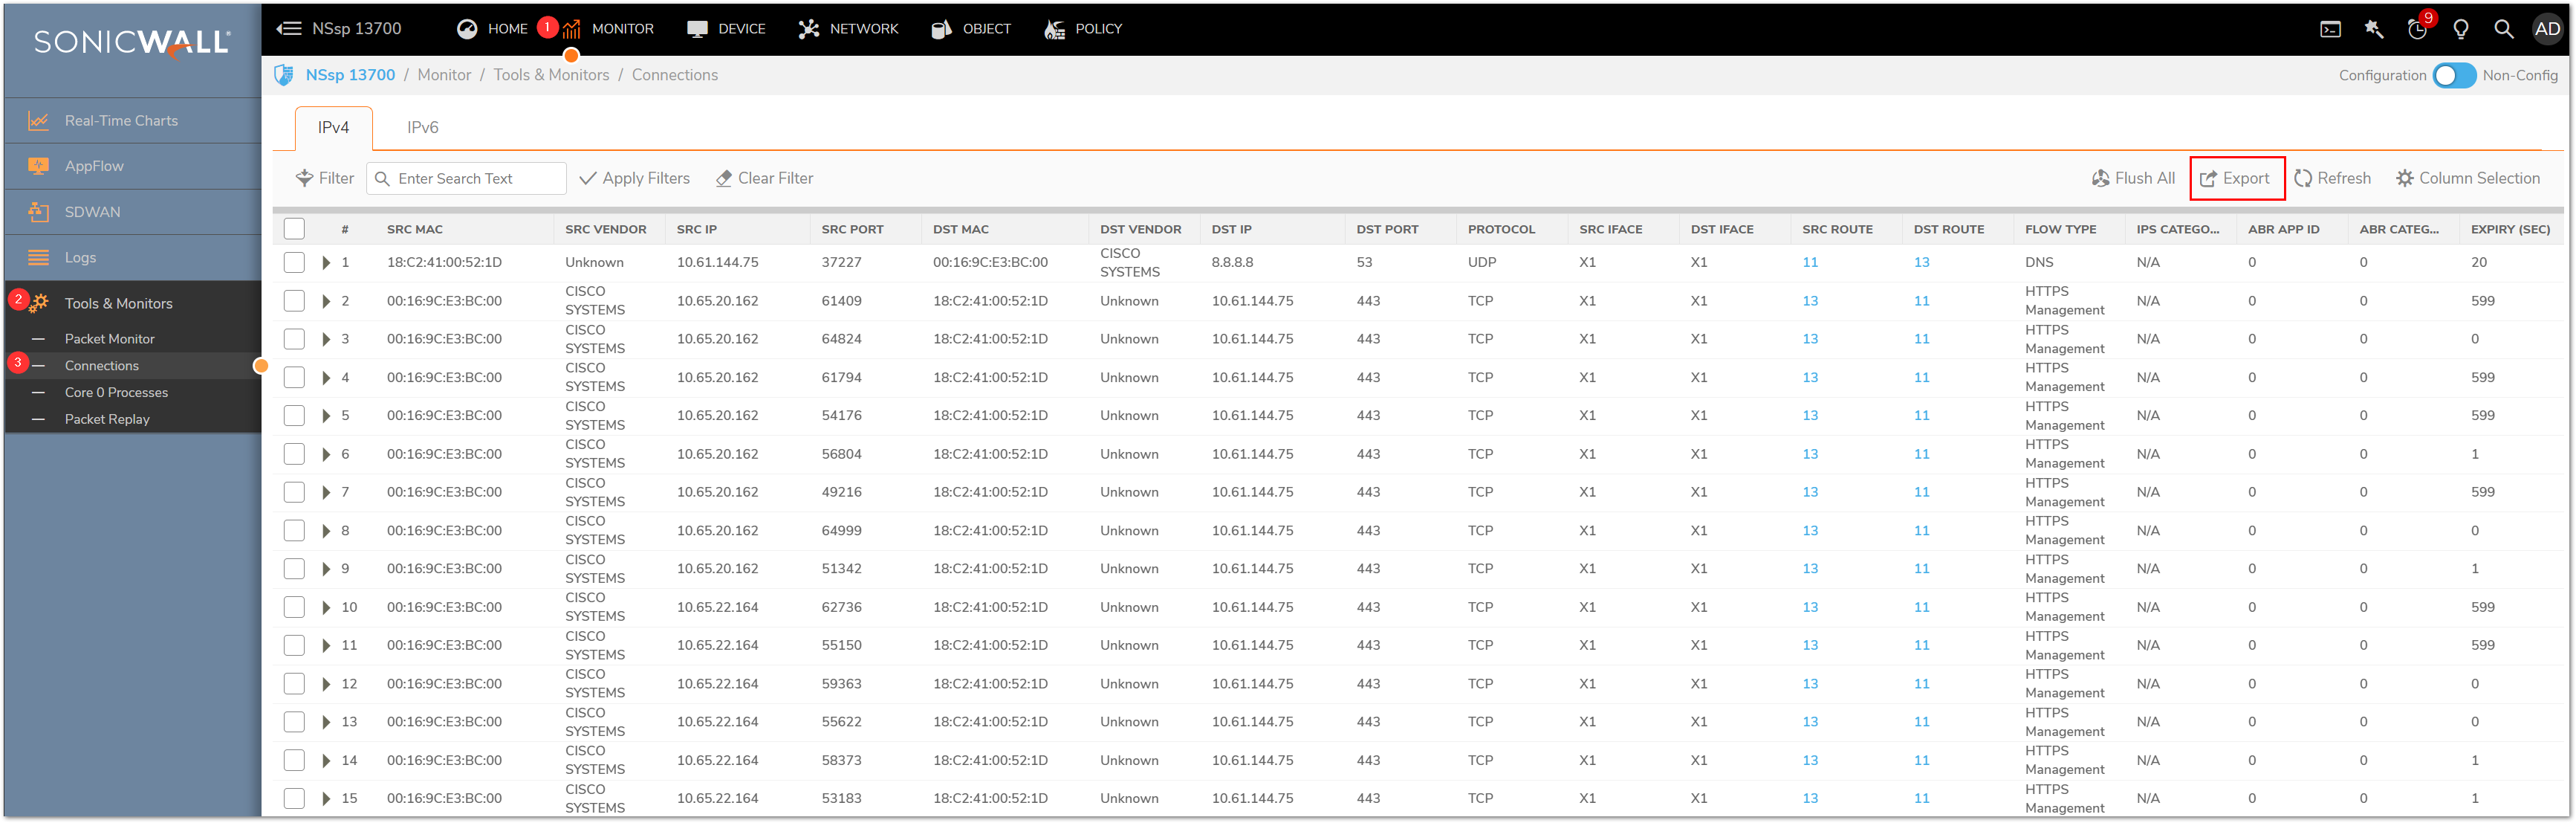Check the select-all header checkbox

coord(294,228)
